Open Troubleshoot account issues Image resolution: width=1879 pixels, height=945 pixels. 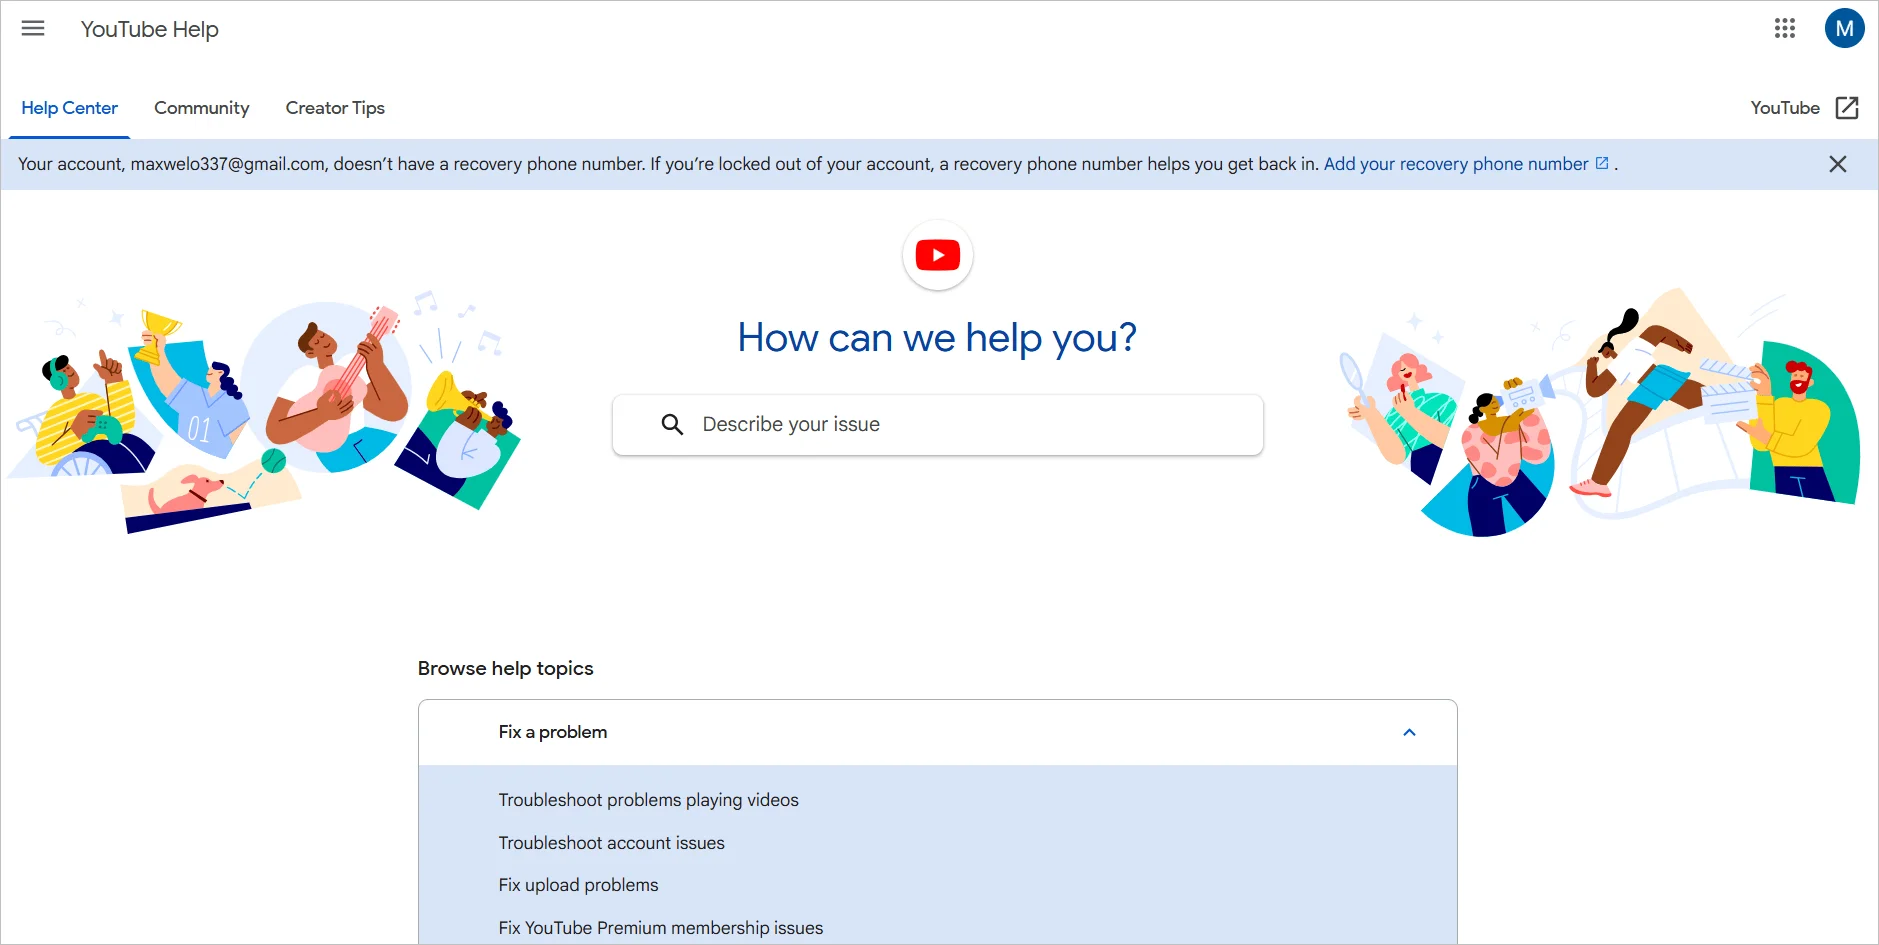[x=612, y=843]
